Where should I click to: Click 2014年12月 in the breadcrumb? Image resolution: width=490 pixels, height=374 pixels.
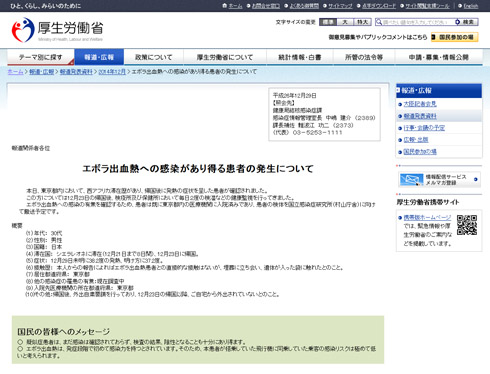(x=112, y=72)
